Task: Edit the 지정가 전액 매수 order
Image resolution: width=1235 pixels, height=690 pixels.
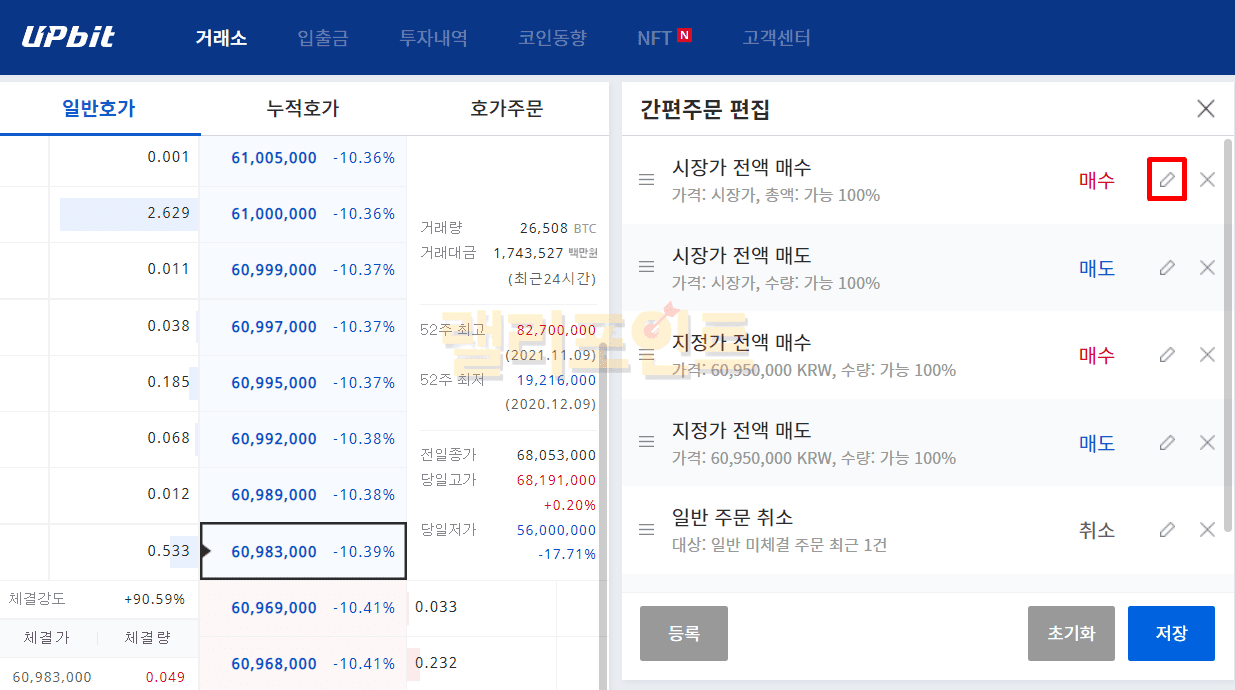Action: tap(1166, 355)
